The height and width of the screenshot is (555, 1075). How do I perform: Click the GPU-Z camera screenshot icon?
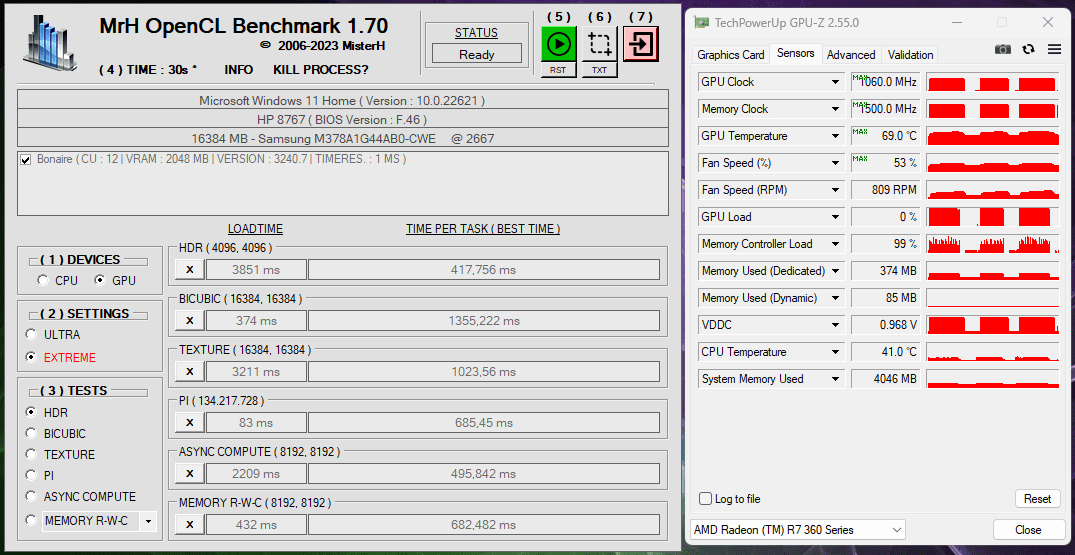pos(1003,49)
